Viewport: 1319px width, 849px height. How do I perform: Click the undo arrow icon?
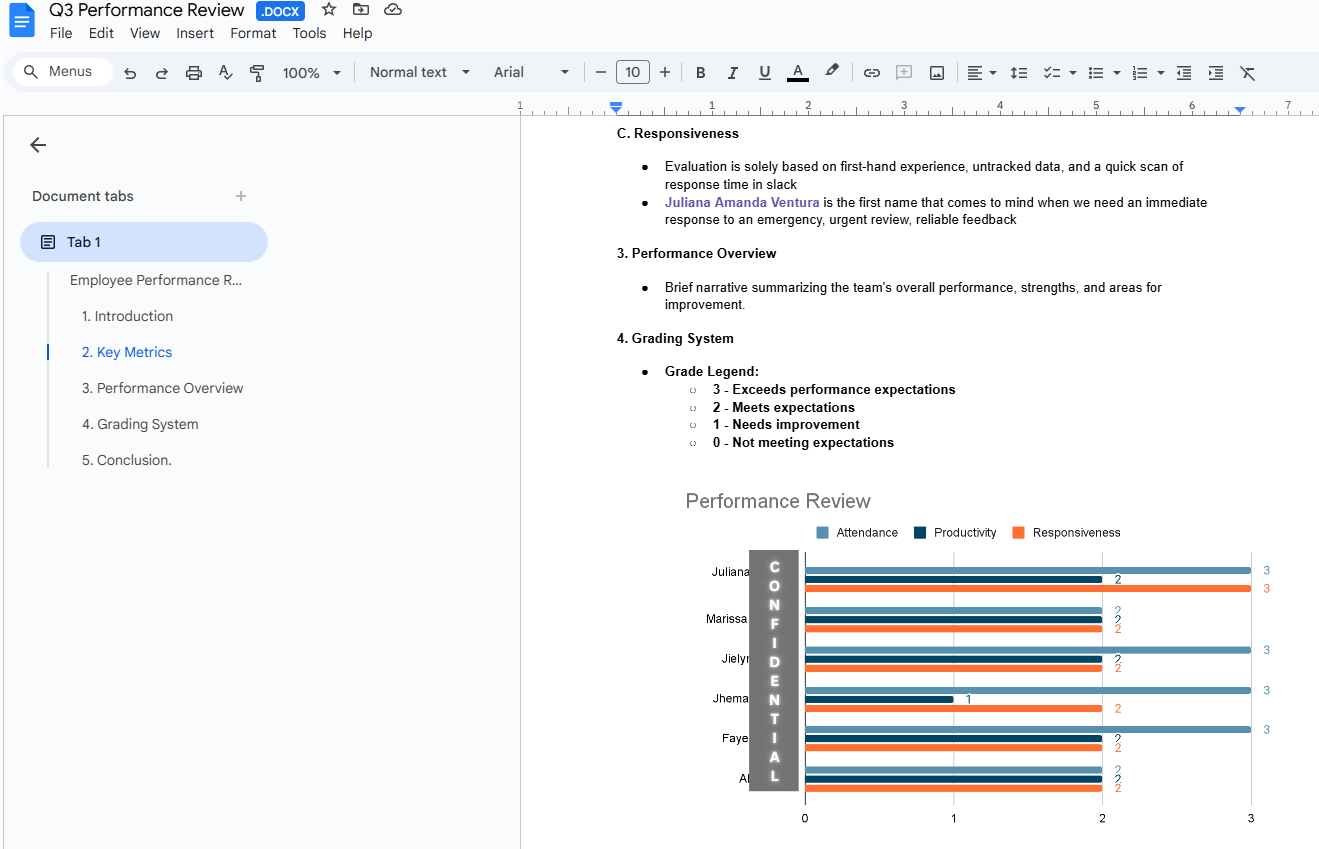(x=130, y=73)
